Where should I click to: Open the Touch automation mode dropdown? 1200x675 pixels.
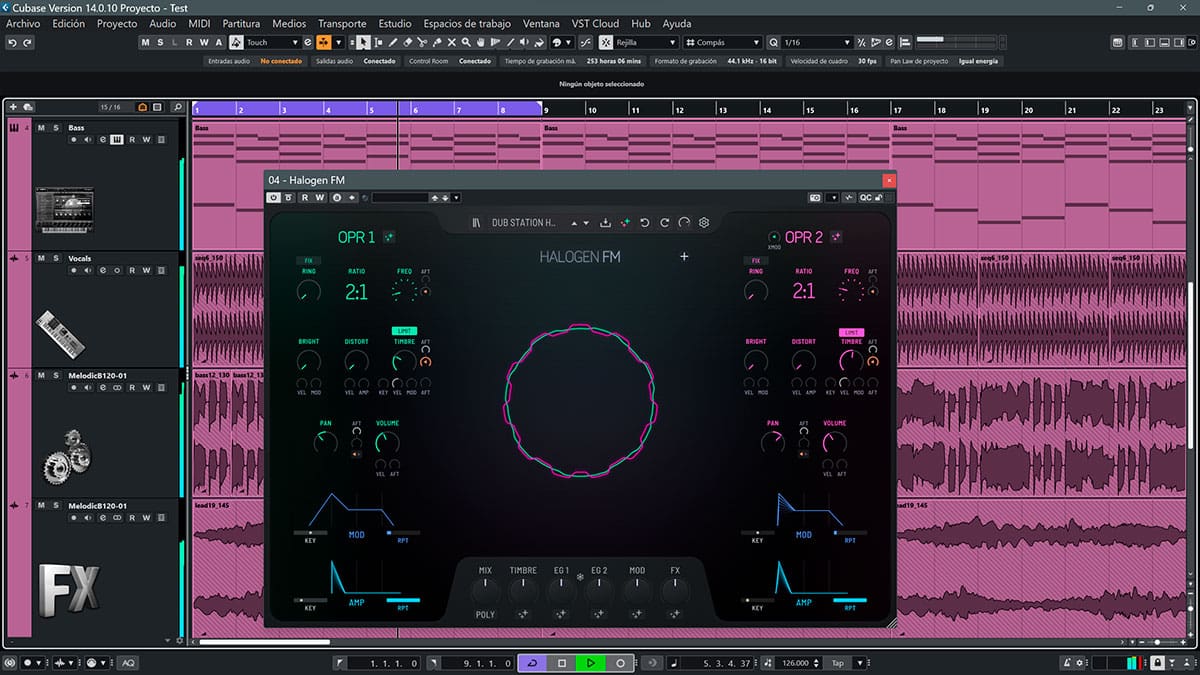(296, 42)
